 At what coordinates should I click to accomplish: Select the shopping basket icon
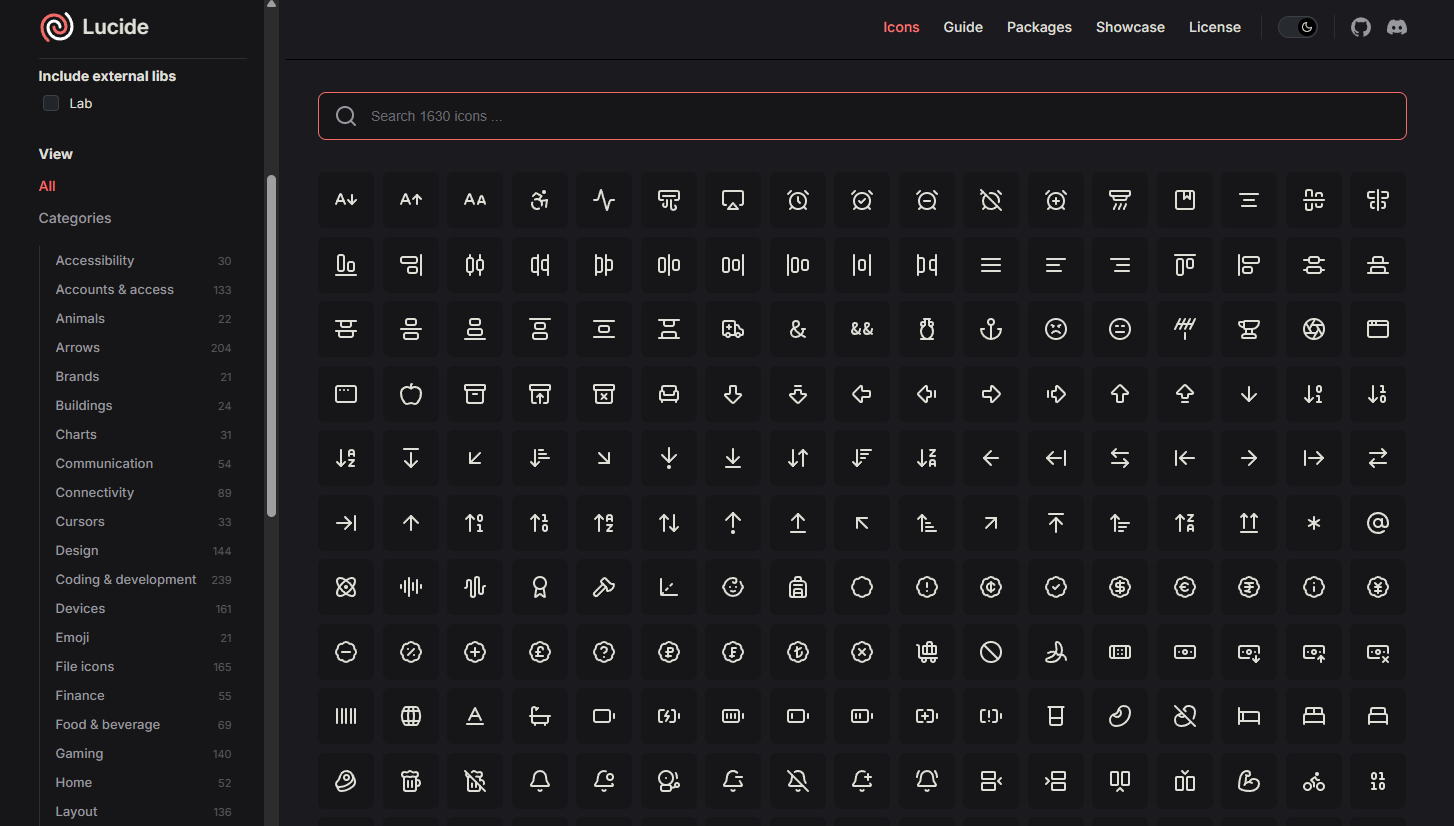[926, 652]
